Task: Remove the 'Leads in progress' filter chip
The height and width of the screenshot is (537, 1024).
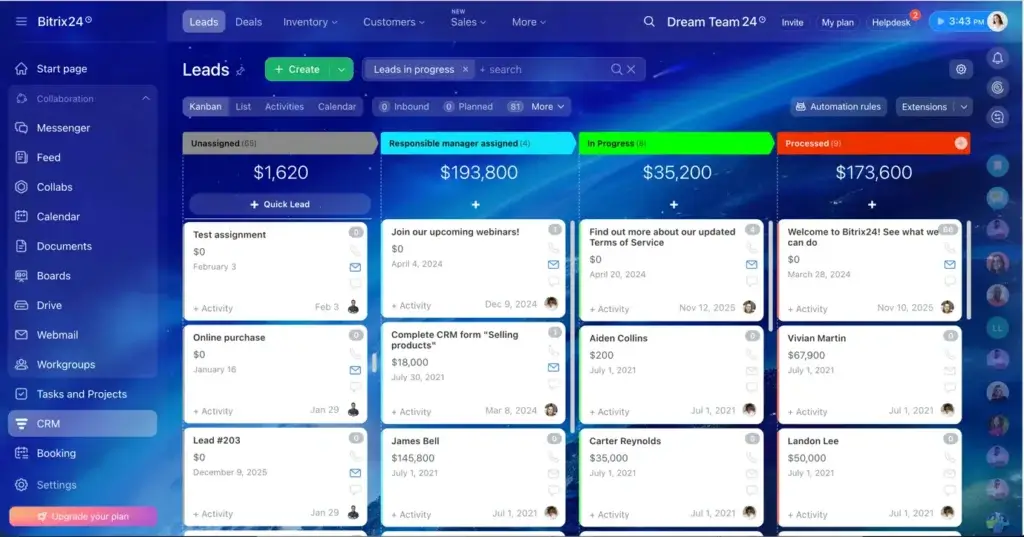Action: coord(465,69)
